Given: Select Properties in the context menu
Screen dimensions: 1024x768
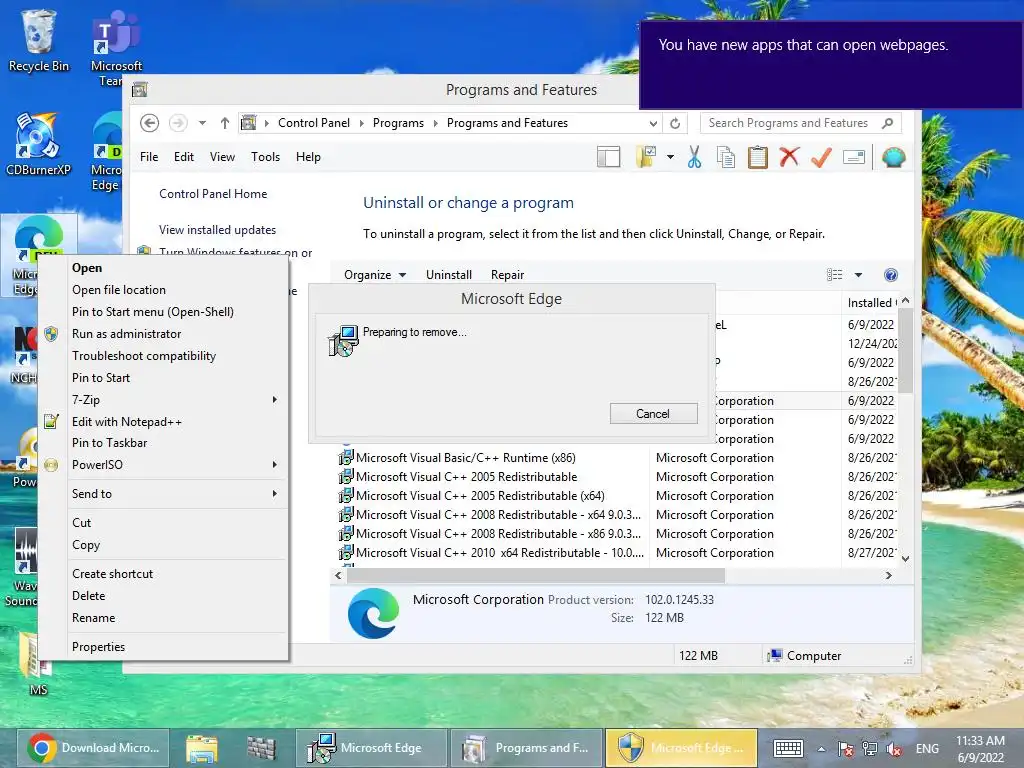Looking at the screenshot, I should [x=163, y=647].
